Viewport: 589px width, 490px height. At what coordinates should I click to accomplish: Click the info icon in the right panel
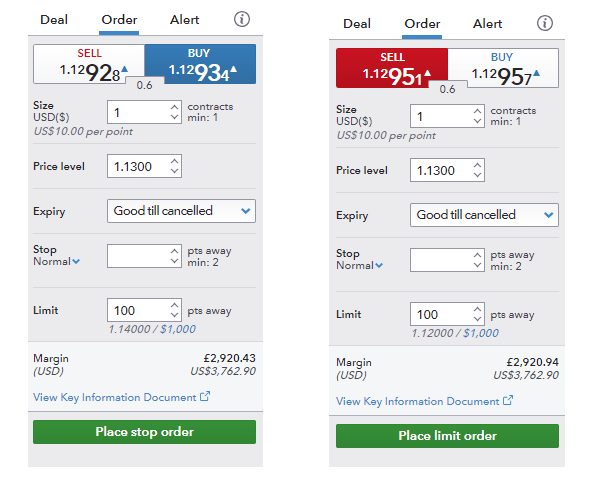pos(544,23)
